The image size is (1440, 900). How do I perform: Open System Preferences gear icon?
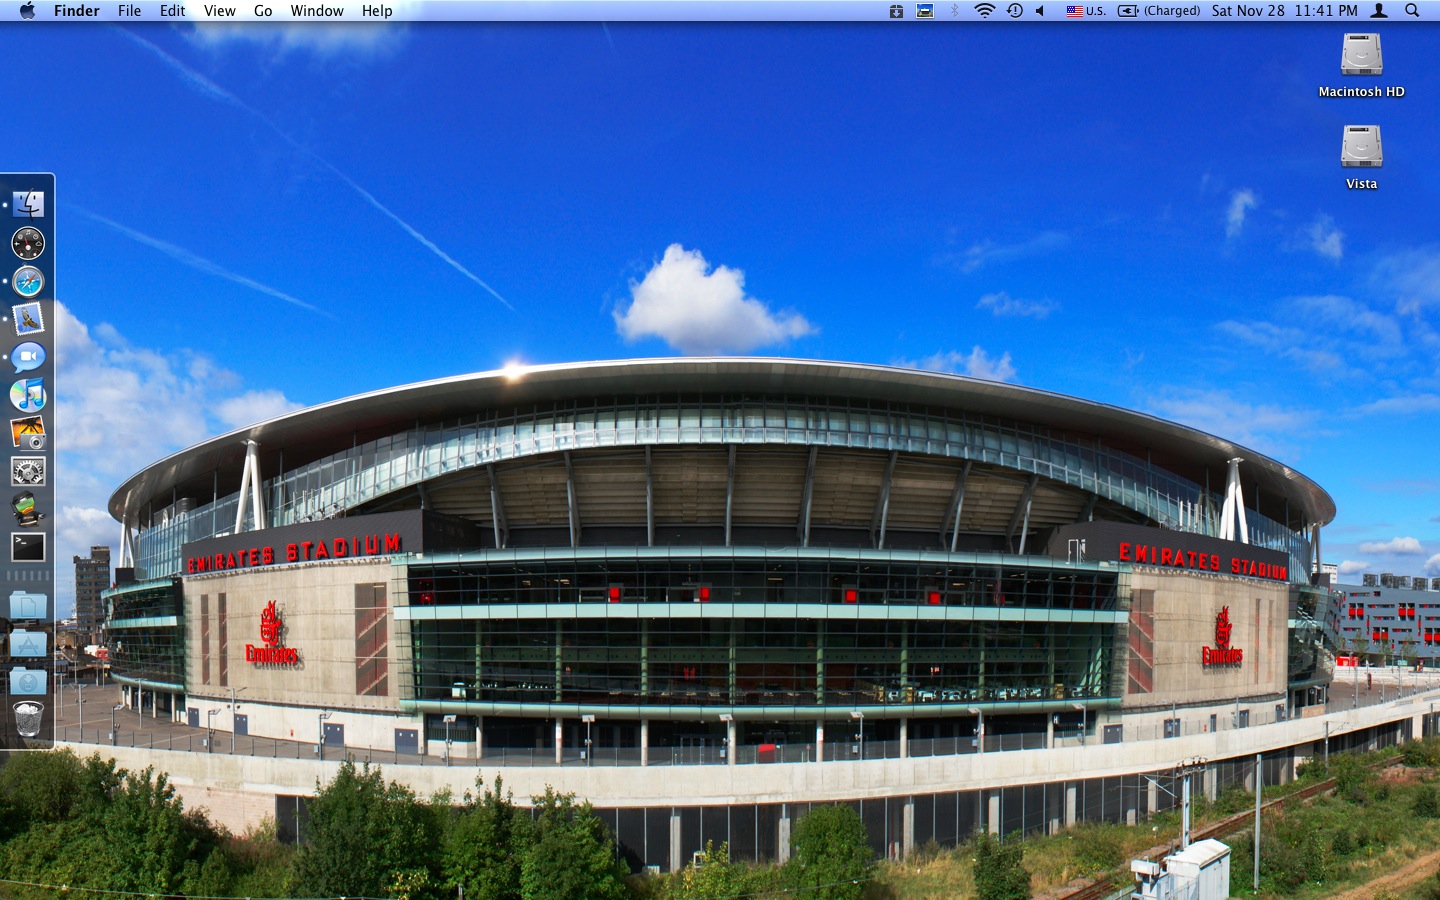[x=28, y=471]
